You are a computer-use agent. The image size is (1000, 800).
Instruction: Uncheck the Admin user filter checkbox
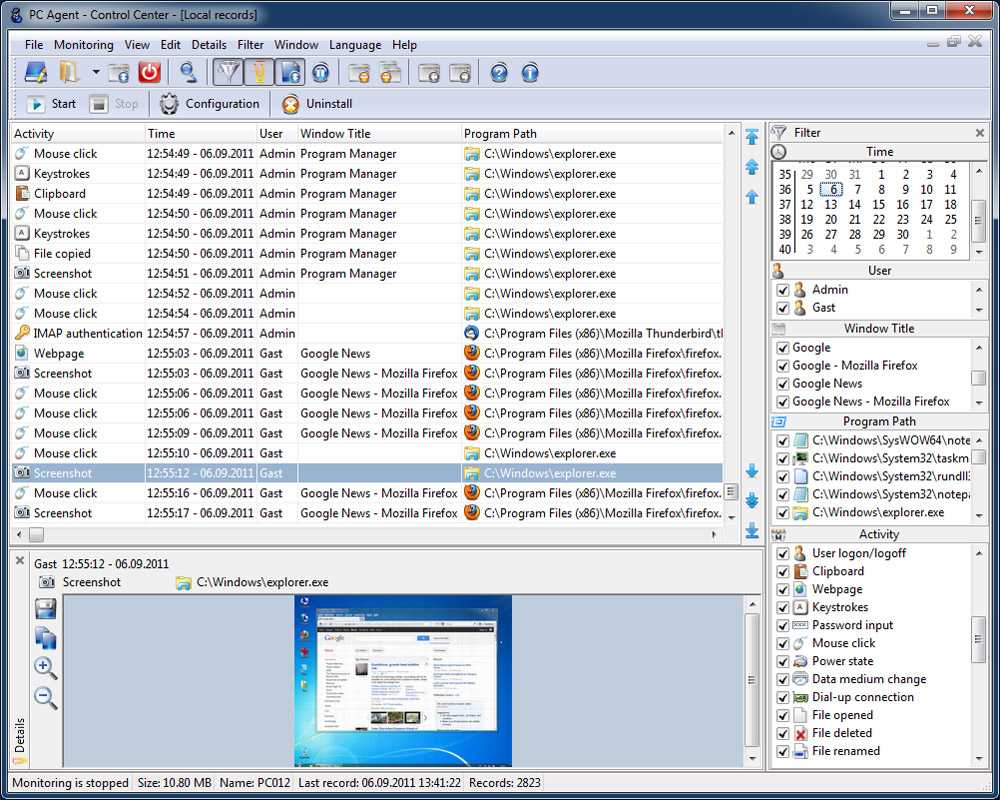(x=783, y=290)
